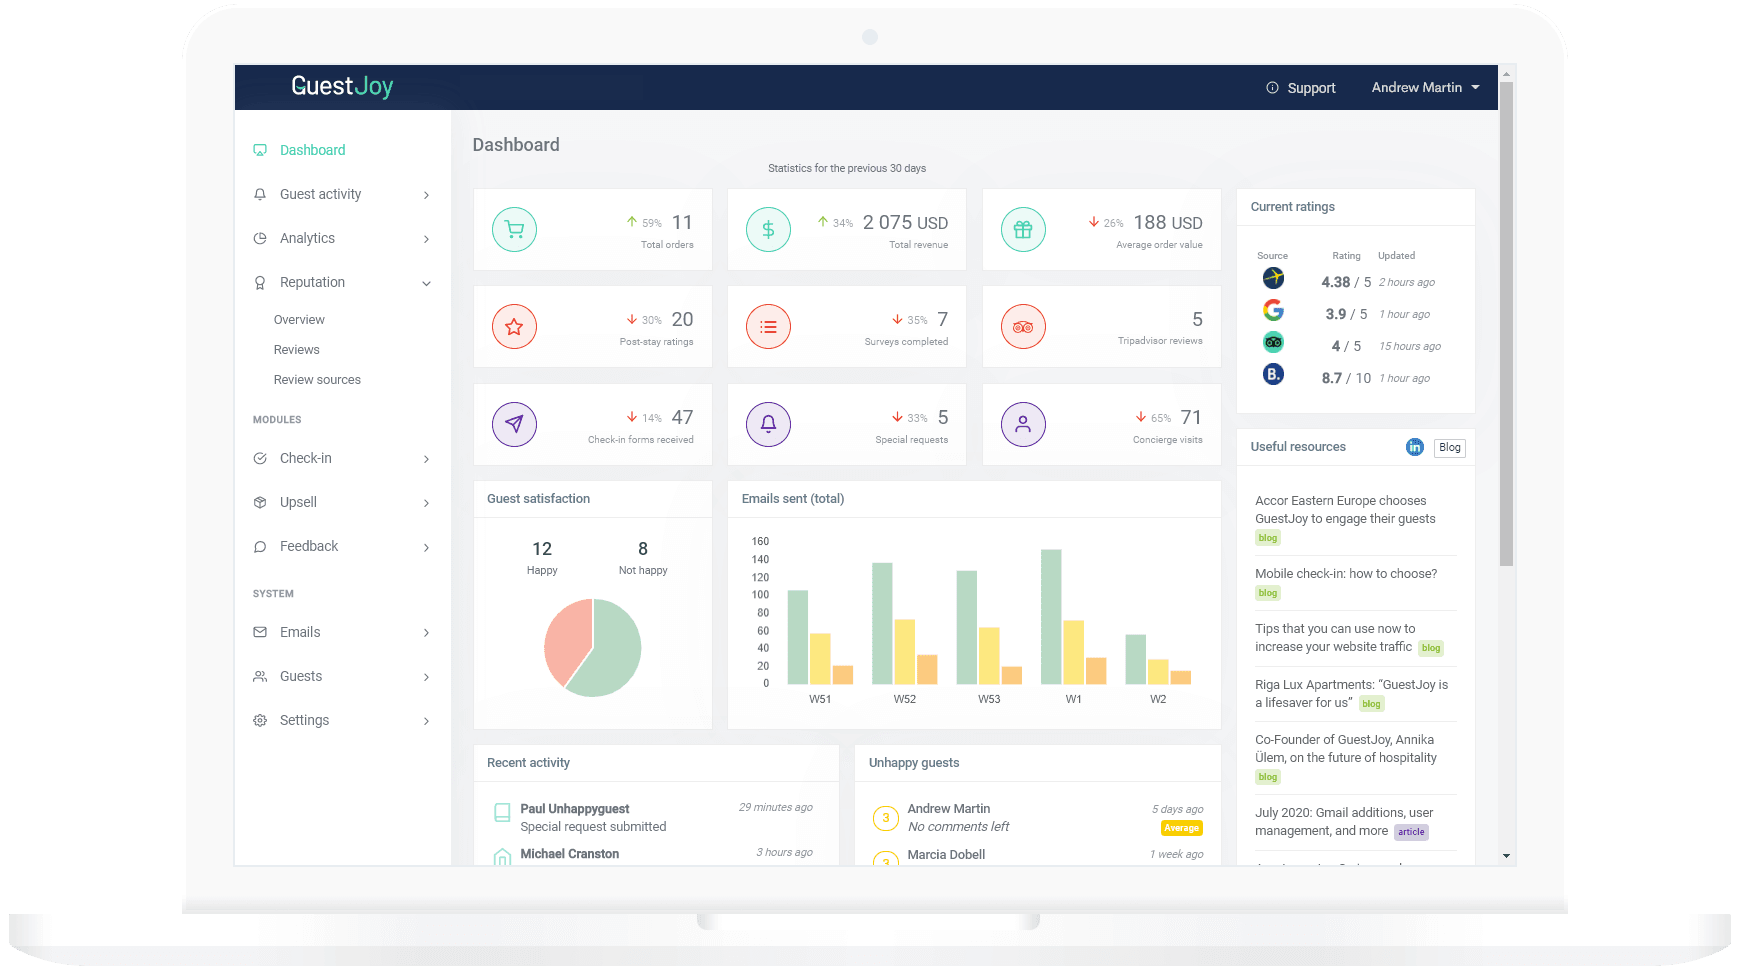Screen dimensions: 1739x975
Task: Click the Blog button in Useful resources
Action: (x=1449, y=447)
